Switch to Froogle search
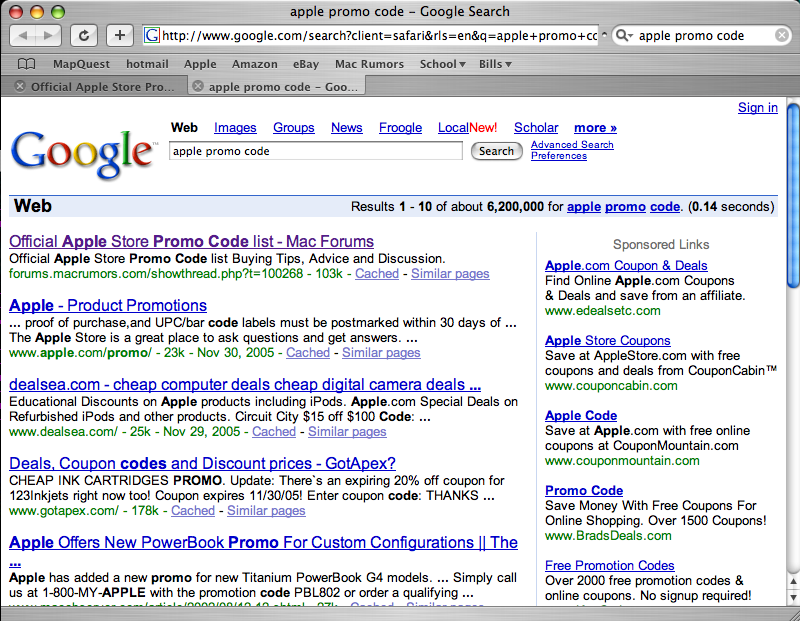Image resolution: width=800 pixels, height=621 pixels. click(400, 128)
